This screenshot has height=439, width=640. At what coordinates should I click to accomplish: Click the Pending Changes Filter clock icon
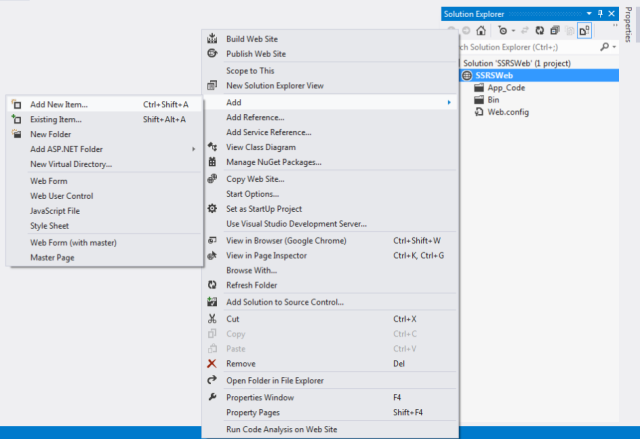[x=503, y=31]
